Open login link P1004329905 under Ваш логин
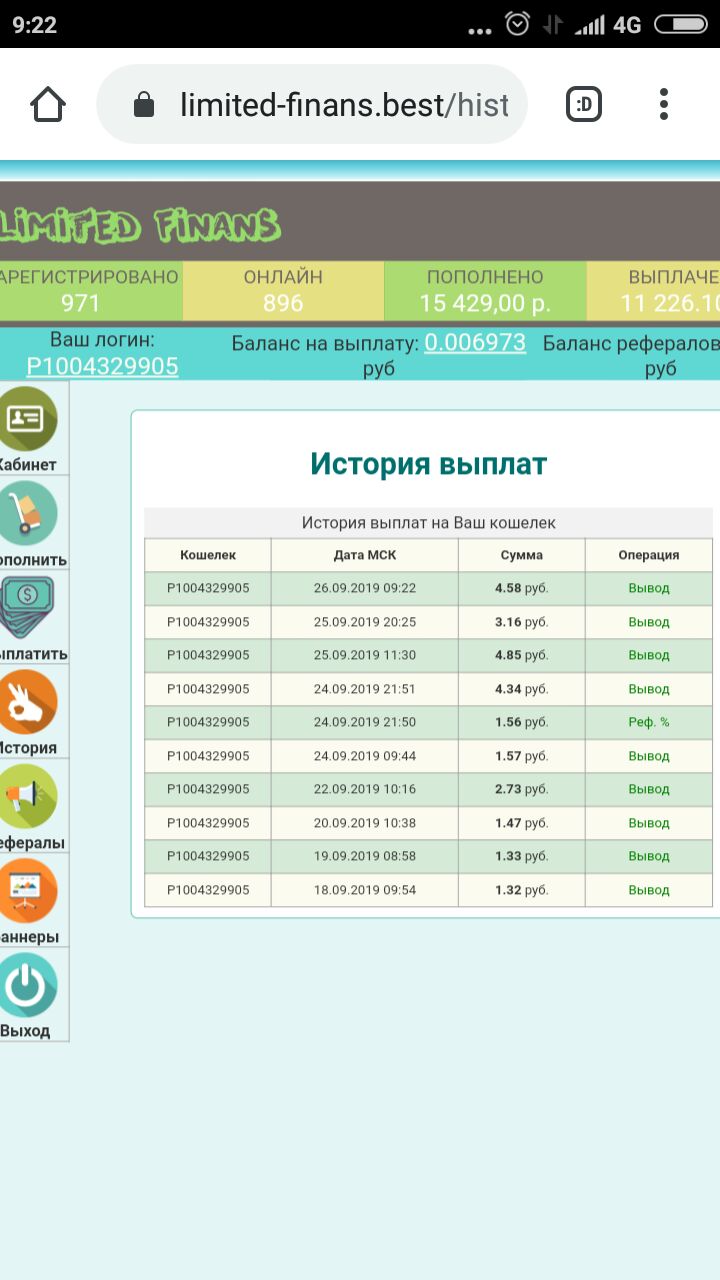 click(x=102, y=367)
